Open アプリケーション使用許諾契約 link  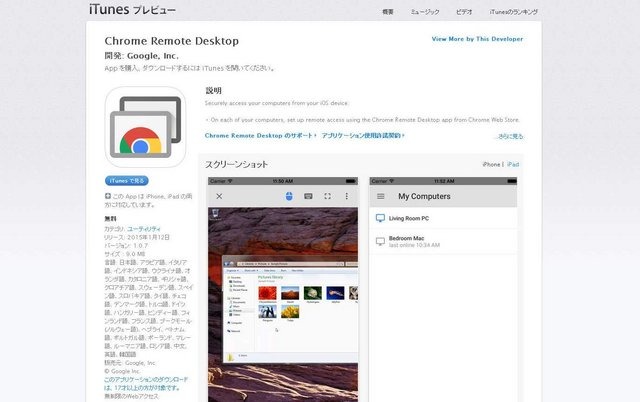363,135
